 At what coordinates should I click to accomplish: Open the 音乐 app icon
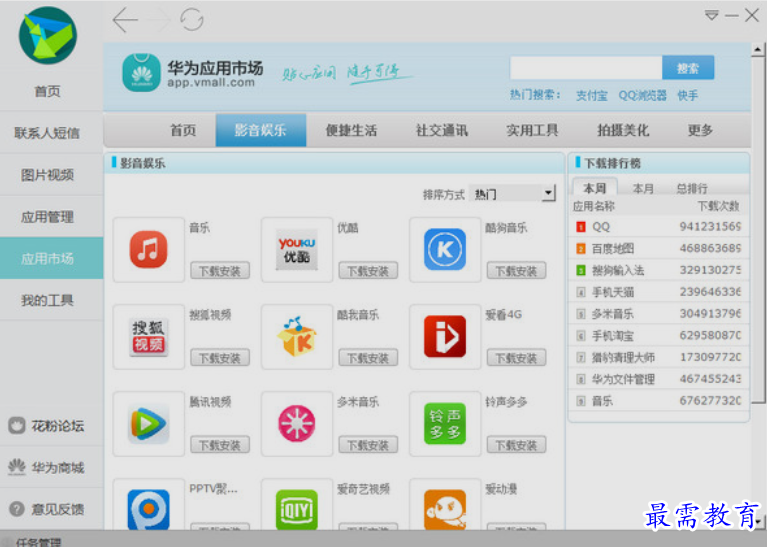tap(148, 250)
